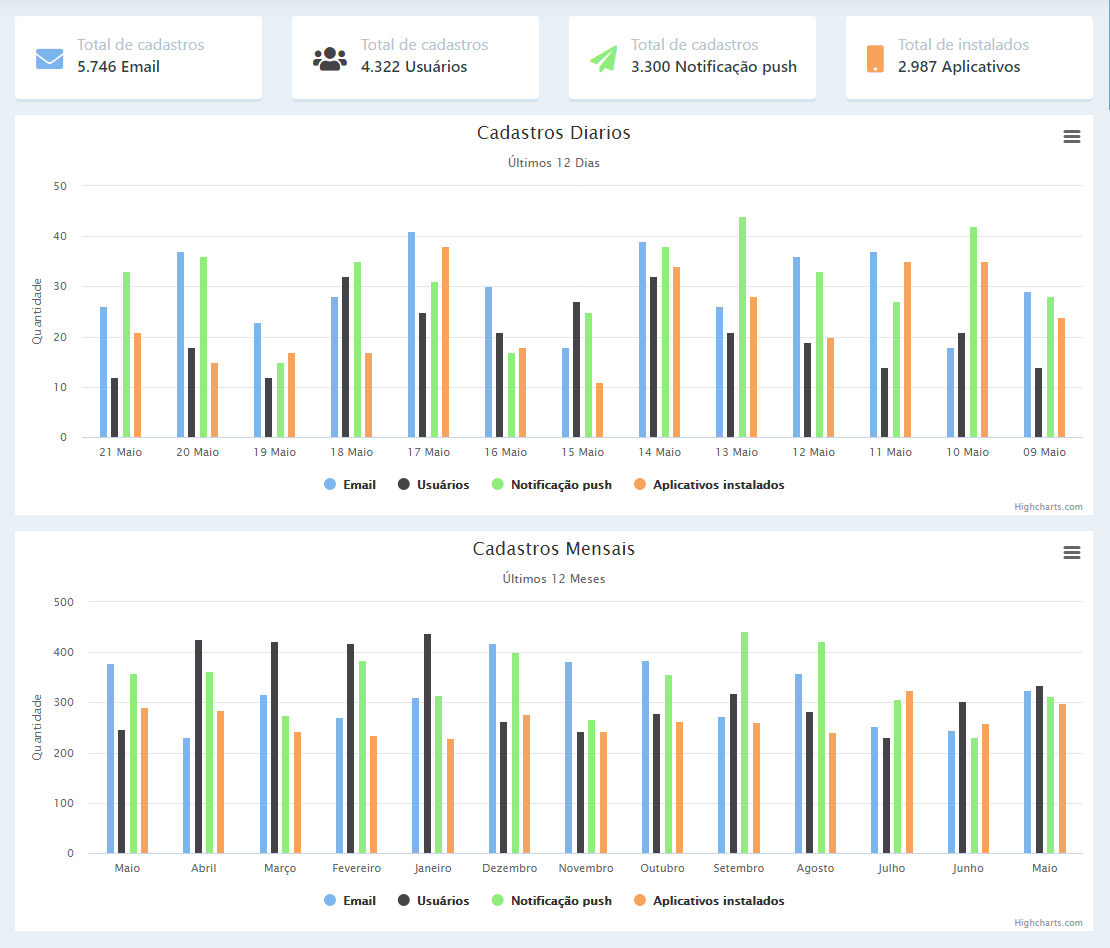Click the orange mobile phone Aplicativos icon
This screenshot has height=948, width=1110.
(875, 59)
